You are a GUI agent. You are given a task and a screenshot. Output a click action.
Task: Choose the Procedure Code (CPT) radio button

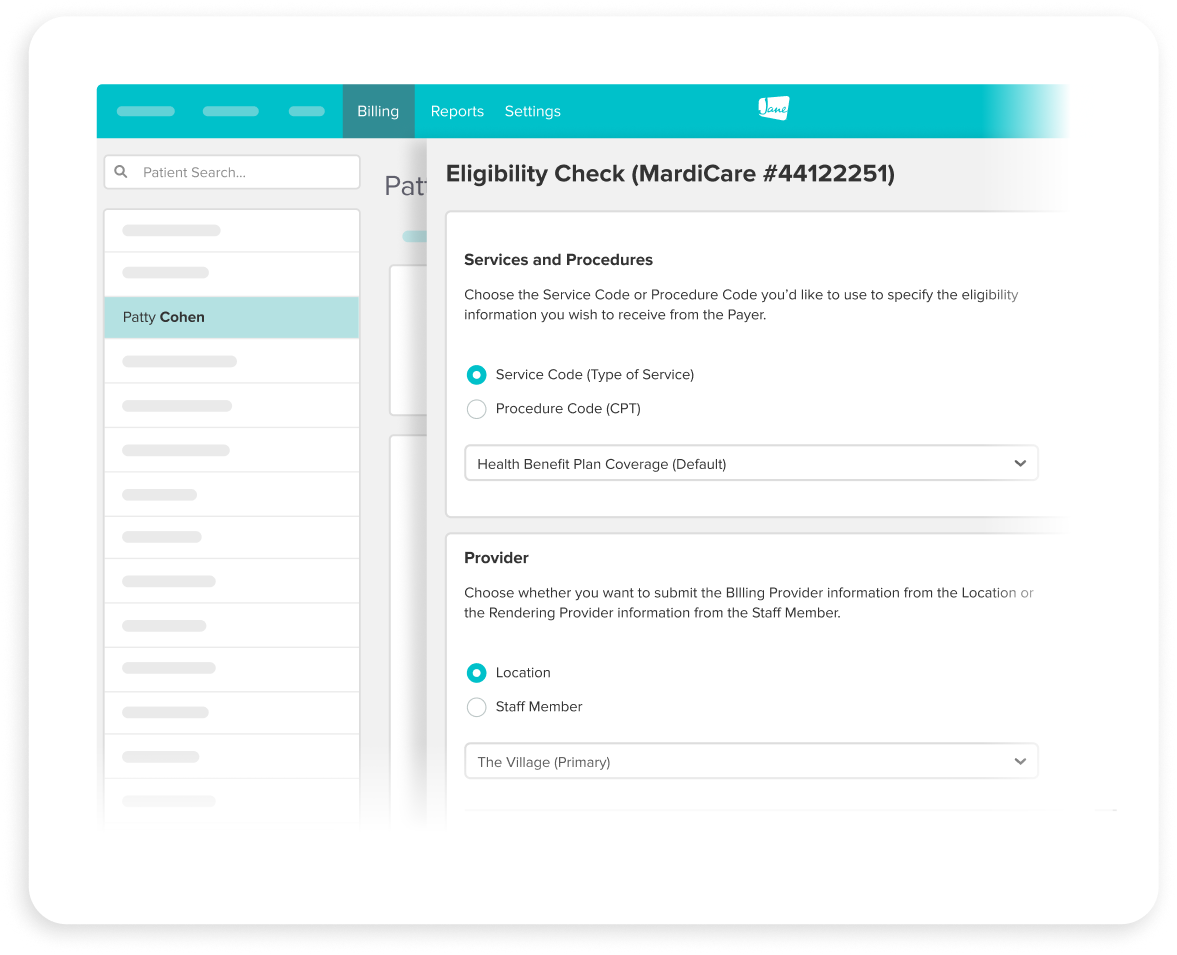pos(477,409)
